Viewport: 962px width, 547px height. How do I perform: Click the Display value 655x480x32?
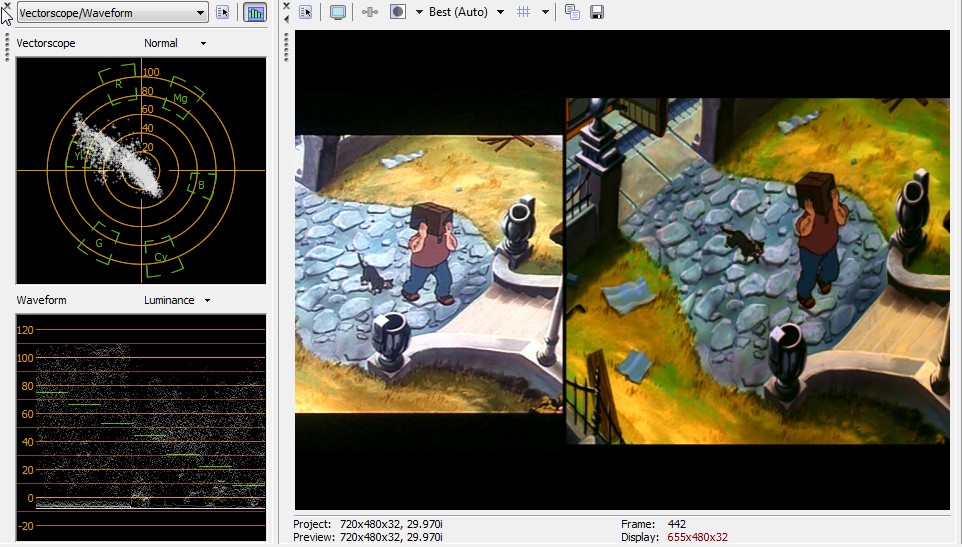pyautogui.click(x=698, y=537)
